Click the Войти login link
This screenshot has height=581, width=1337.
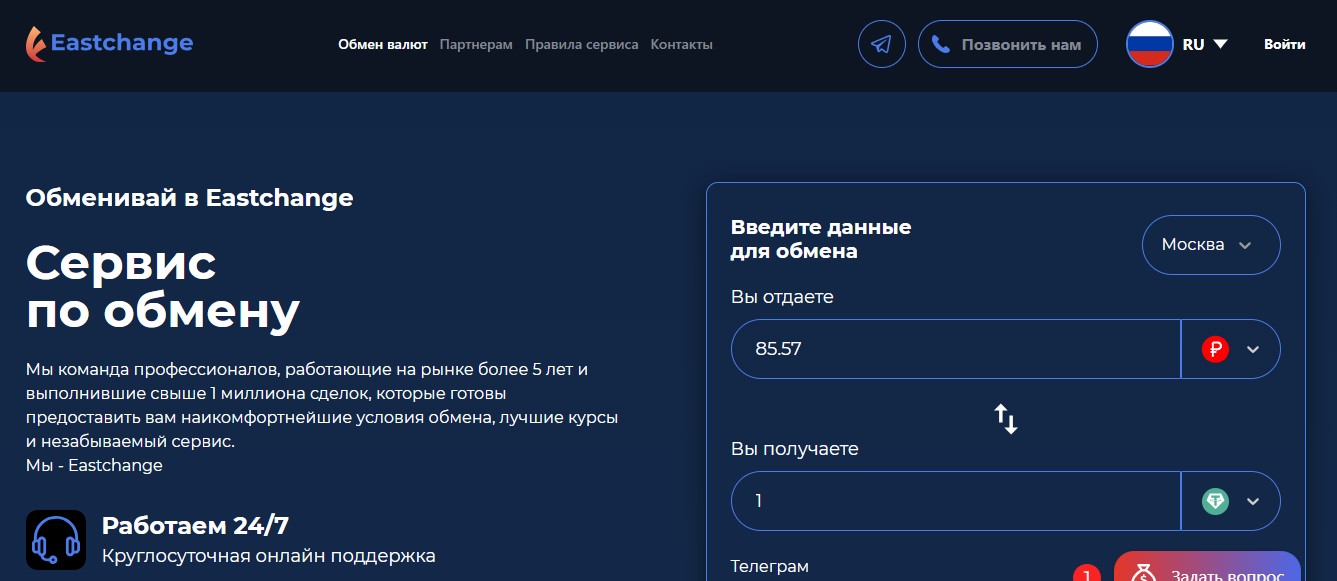[x=1285, y=44]
